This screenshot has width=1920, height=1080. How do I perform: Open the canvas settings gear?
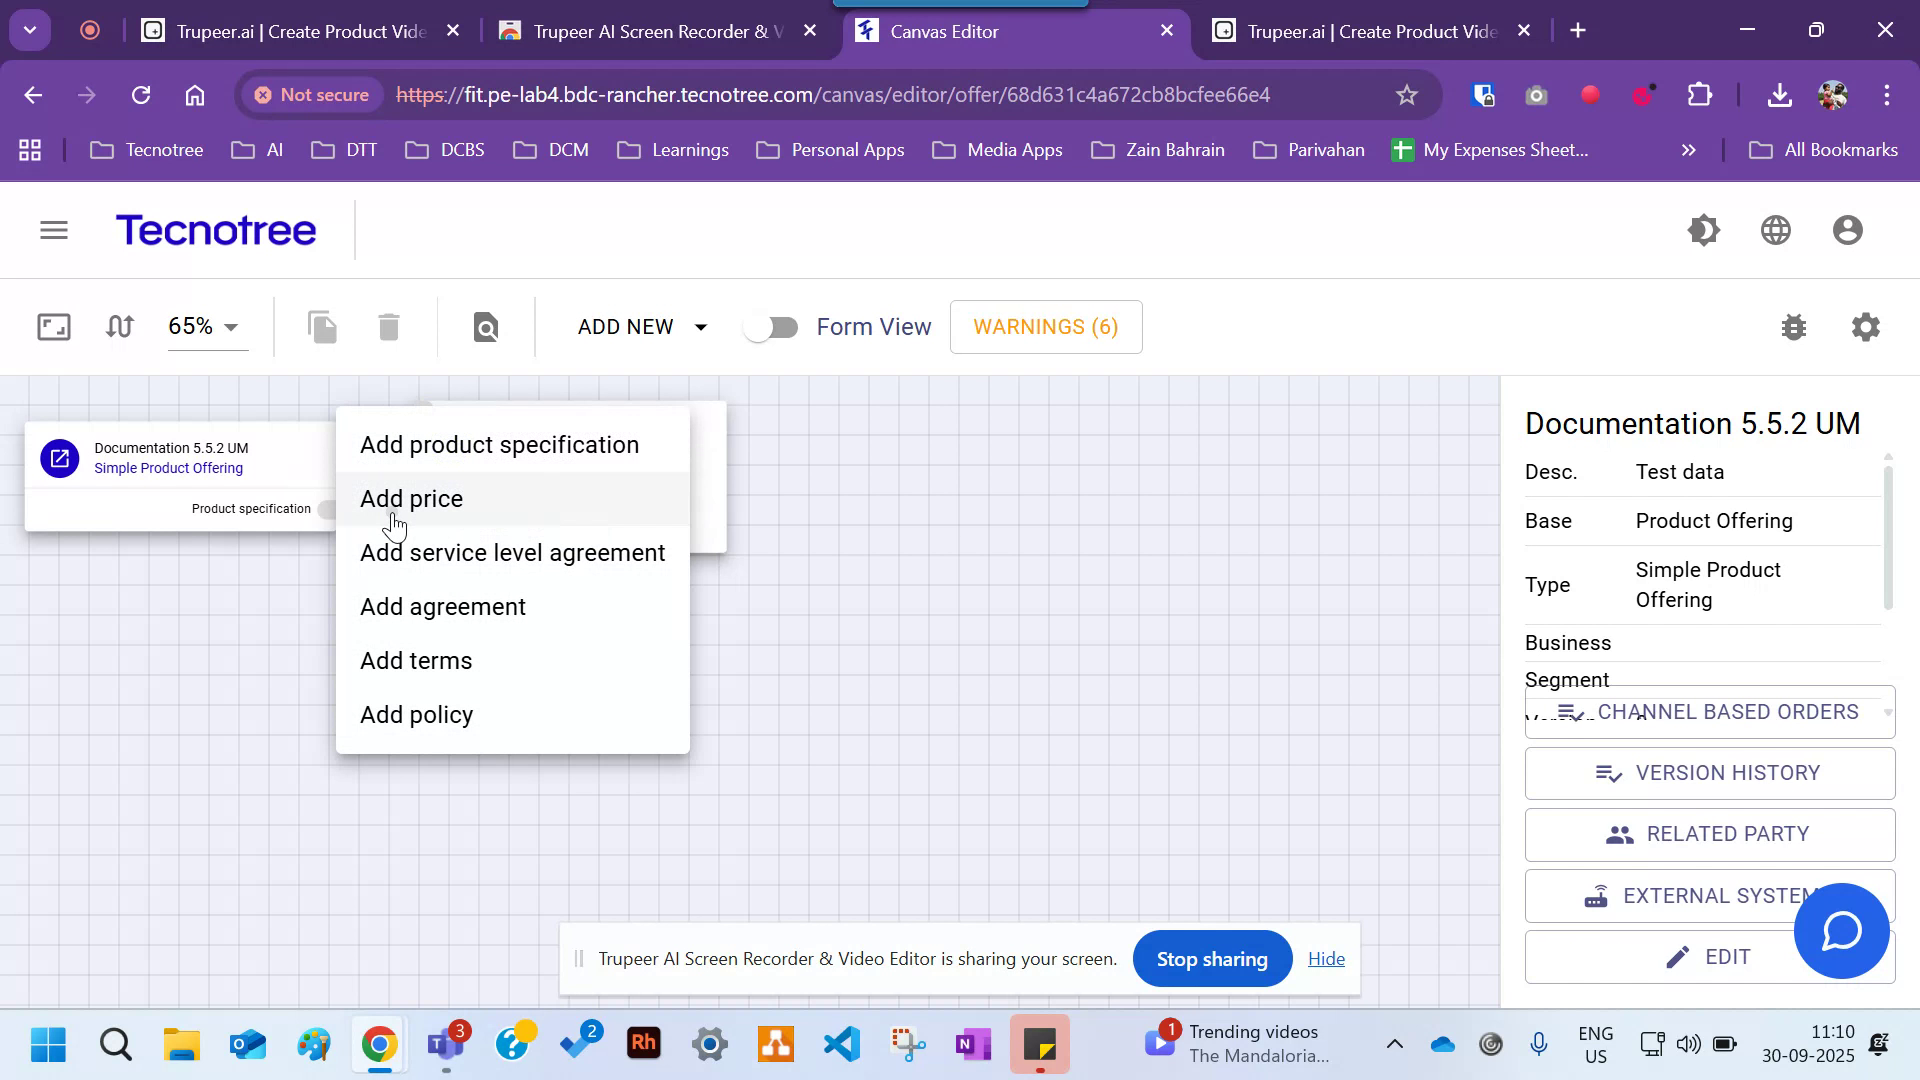point(1865,327)
